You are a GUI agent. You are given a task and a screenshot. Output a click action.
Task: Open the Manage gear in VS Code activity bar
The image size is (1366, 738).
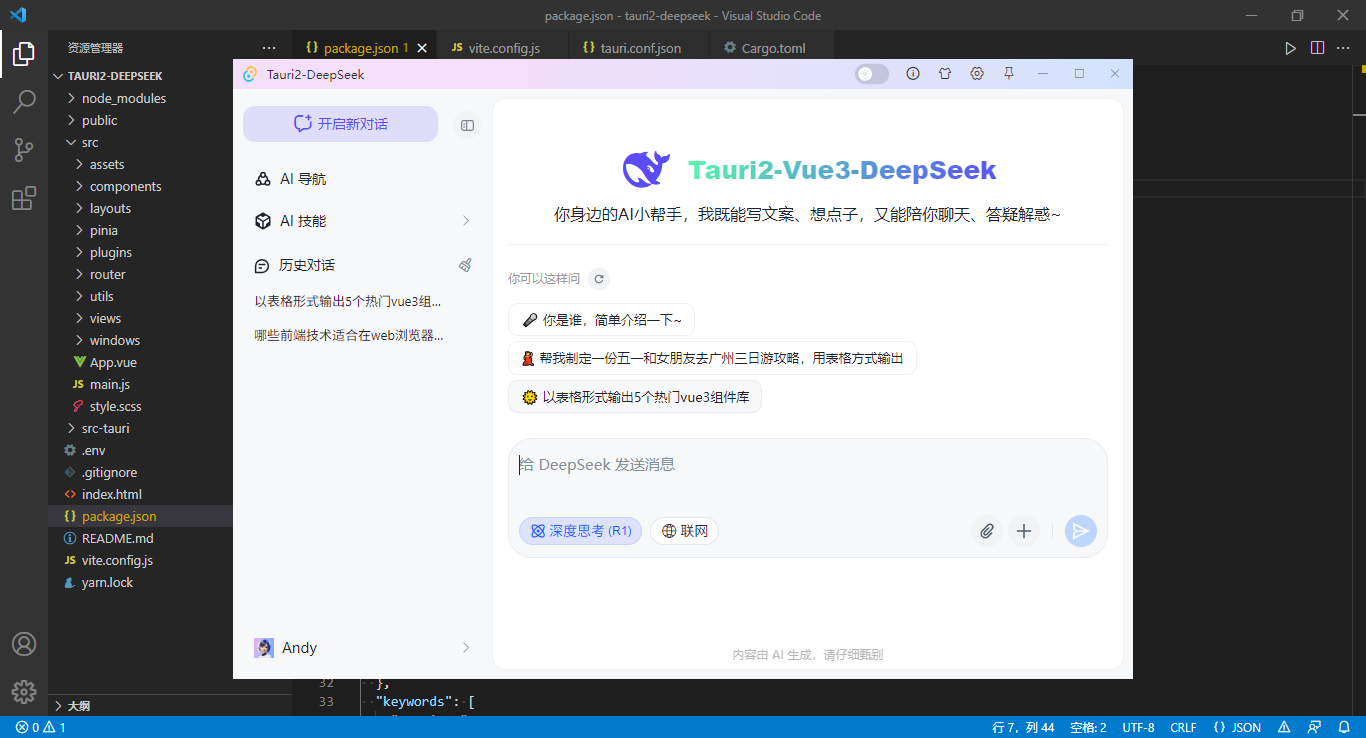(x=24, y=691)
